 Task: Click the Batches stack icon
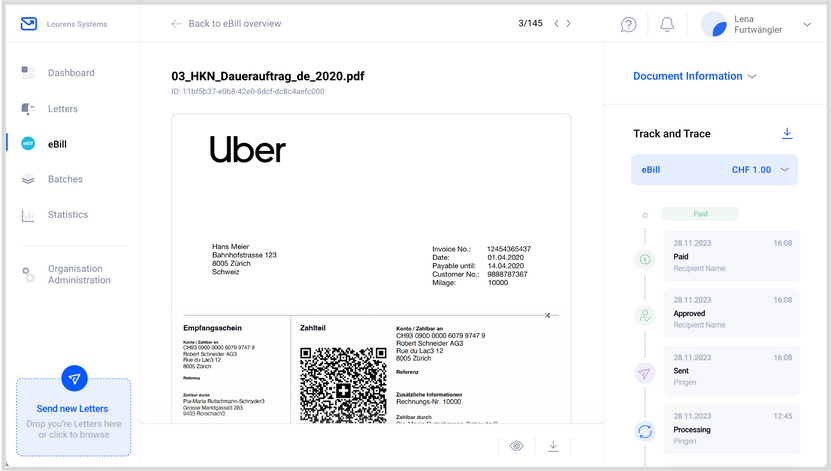28,179
